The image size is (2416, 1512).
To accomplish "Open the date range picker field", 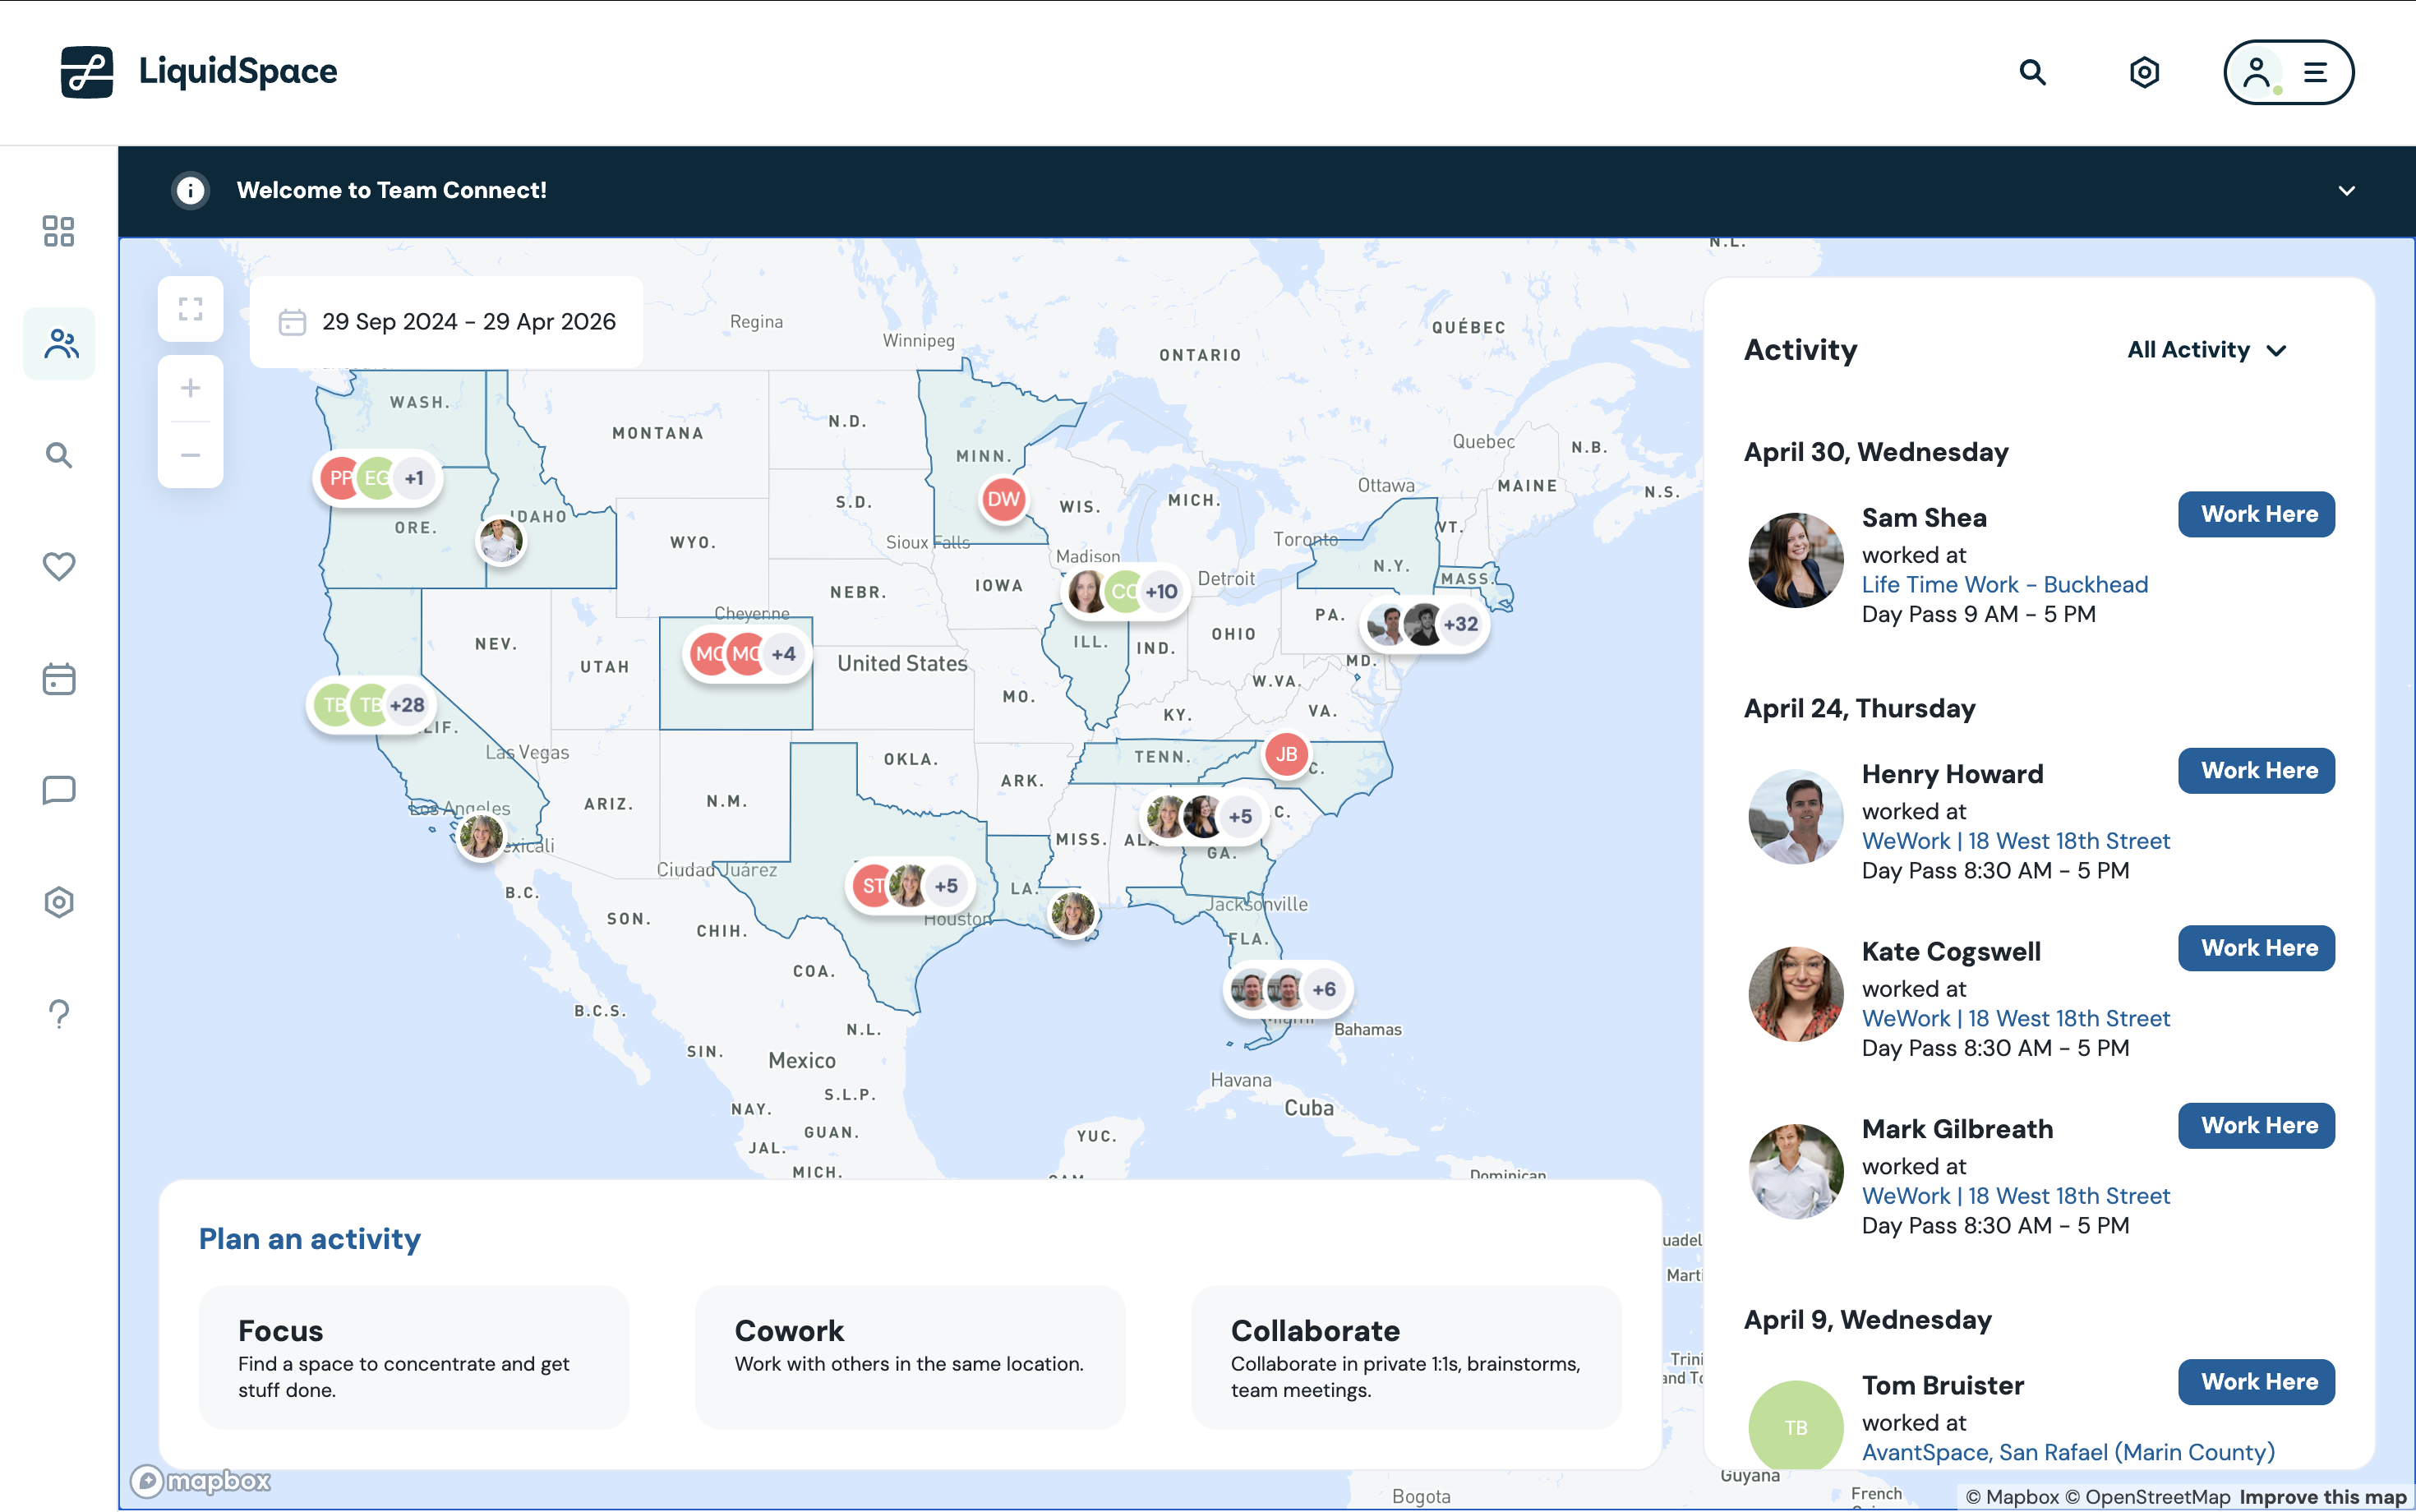I will coord(447,322).
